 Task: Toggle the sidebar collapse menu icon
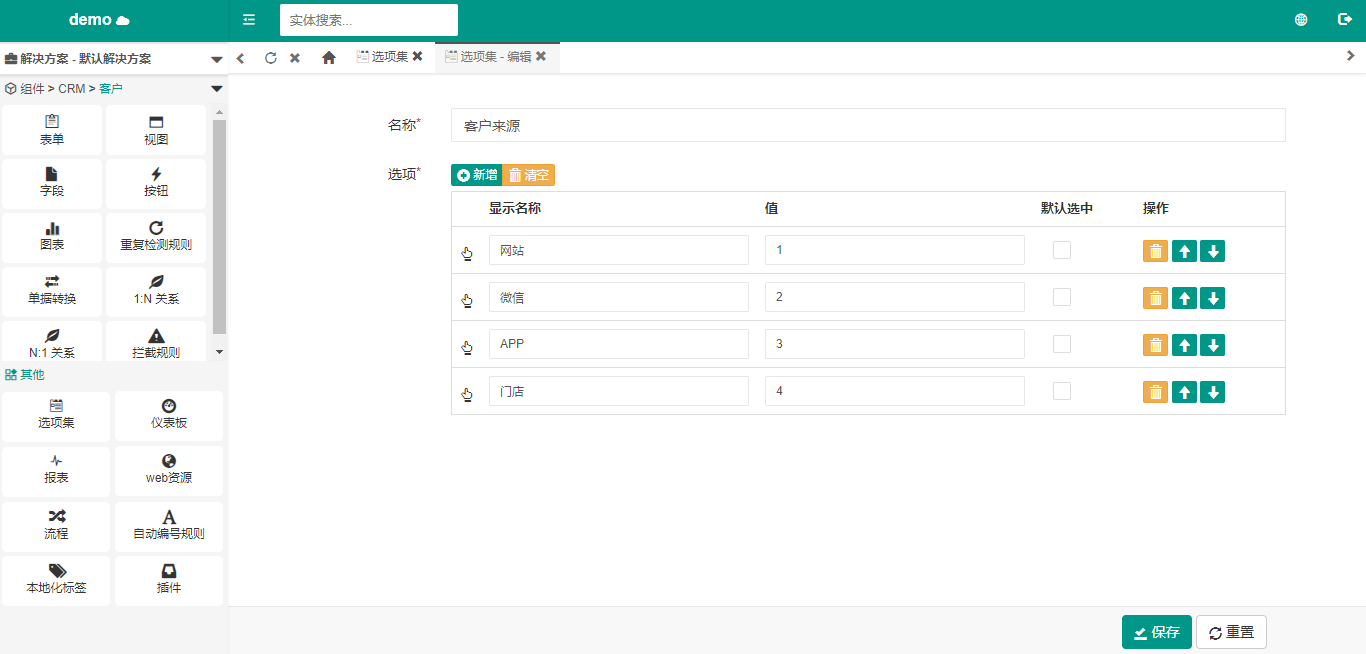pos(249,20)
